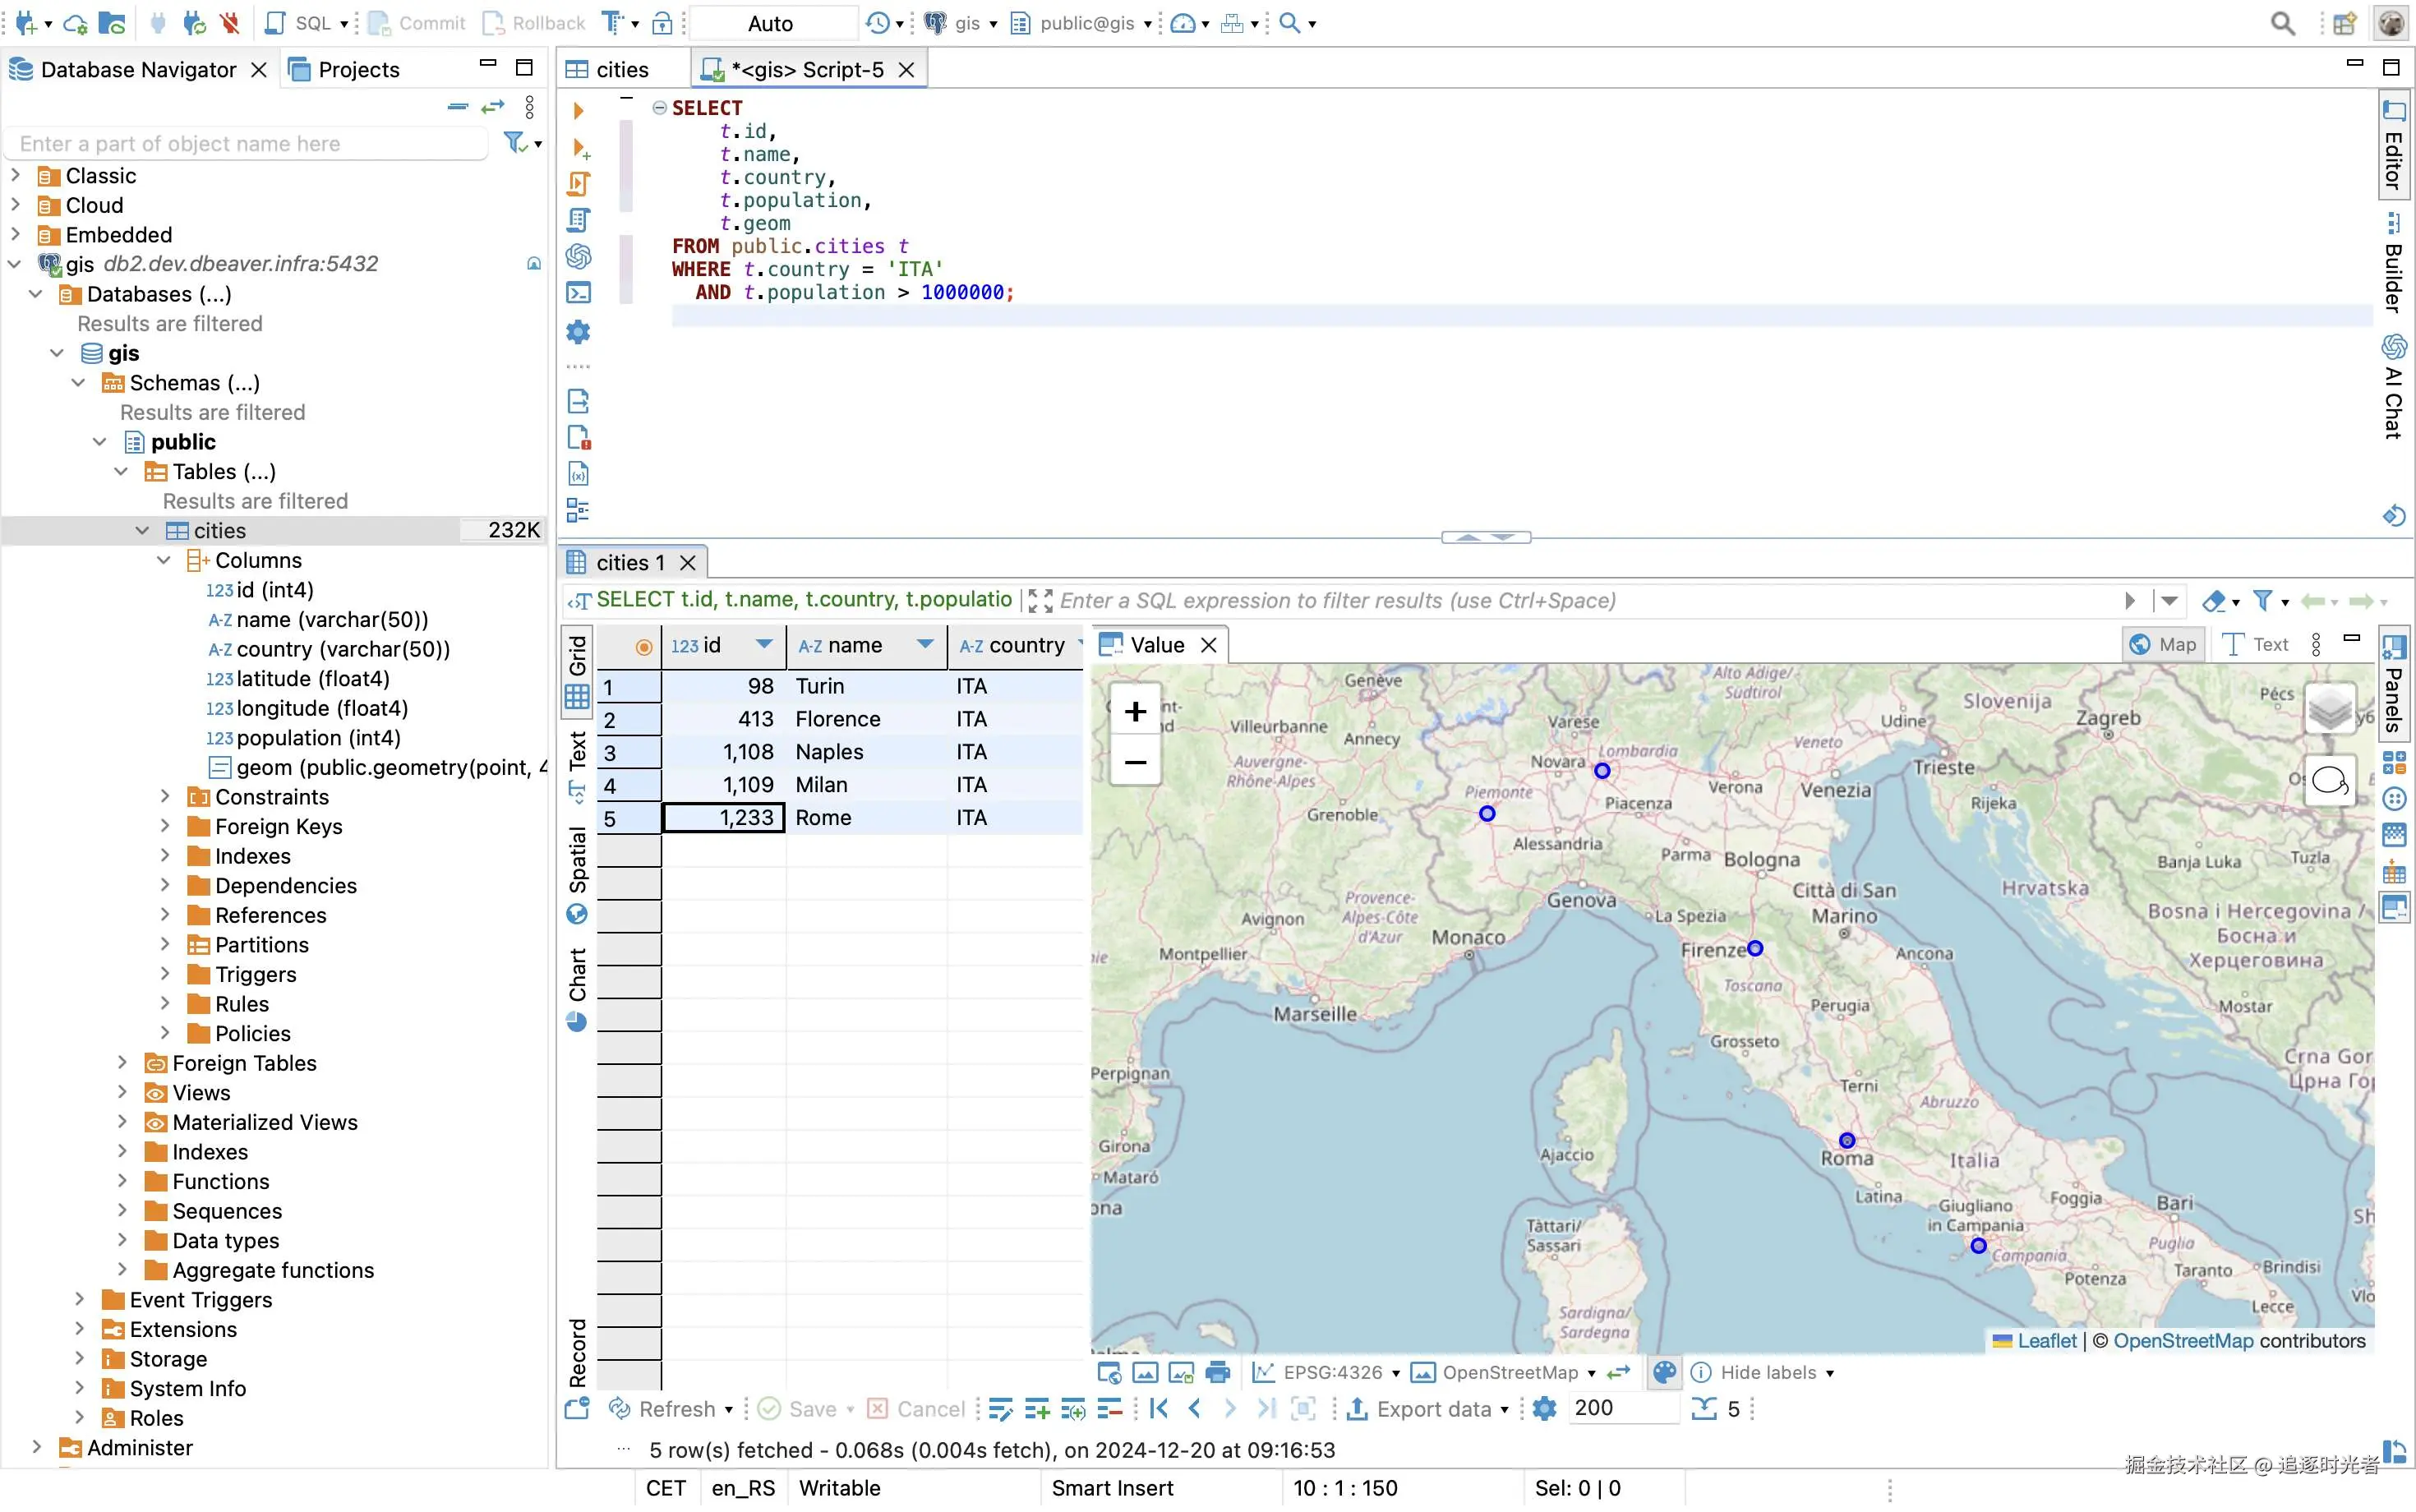Open the Projects tab

[x=357, y=69]
